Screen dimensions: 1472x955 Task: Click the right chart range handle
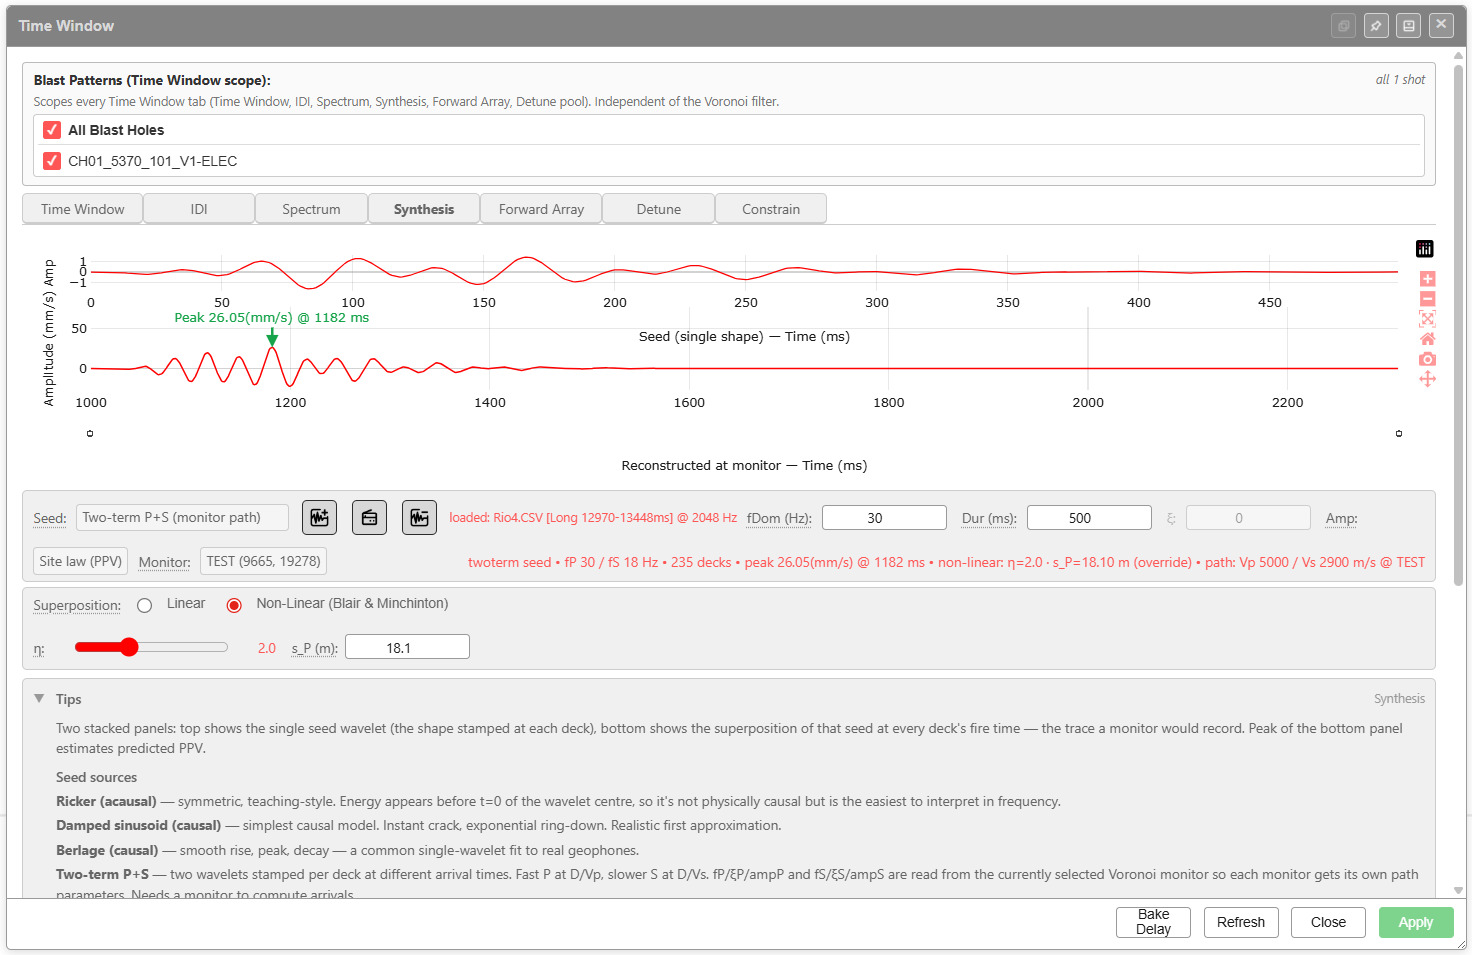tap(1399, 433)
